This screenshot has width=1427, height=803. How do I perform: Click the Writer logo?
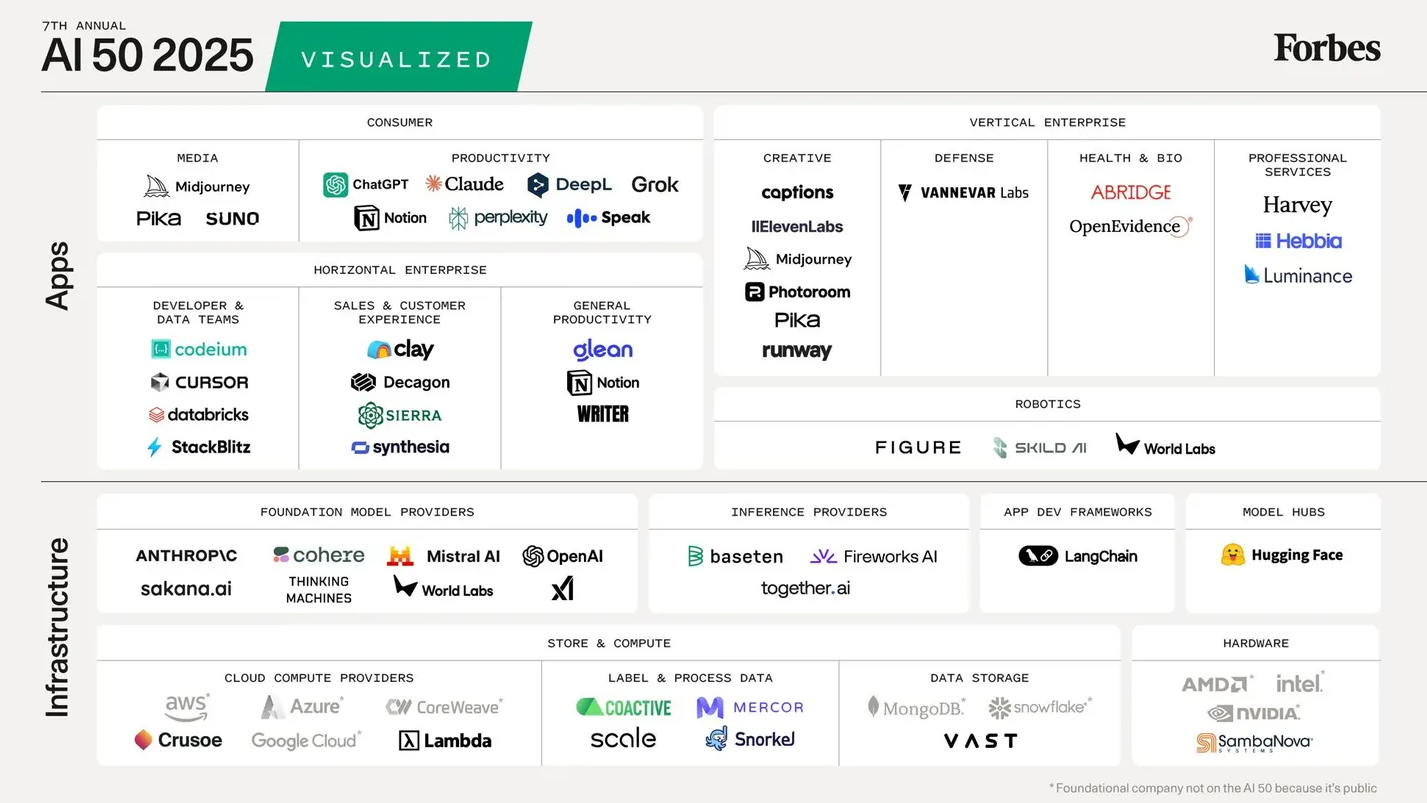tap(603, 414)
